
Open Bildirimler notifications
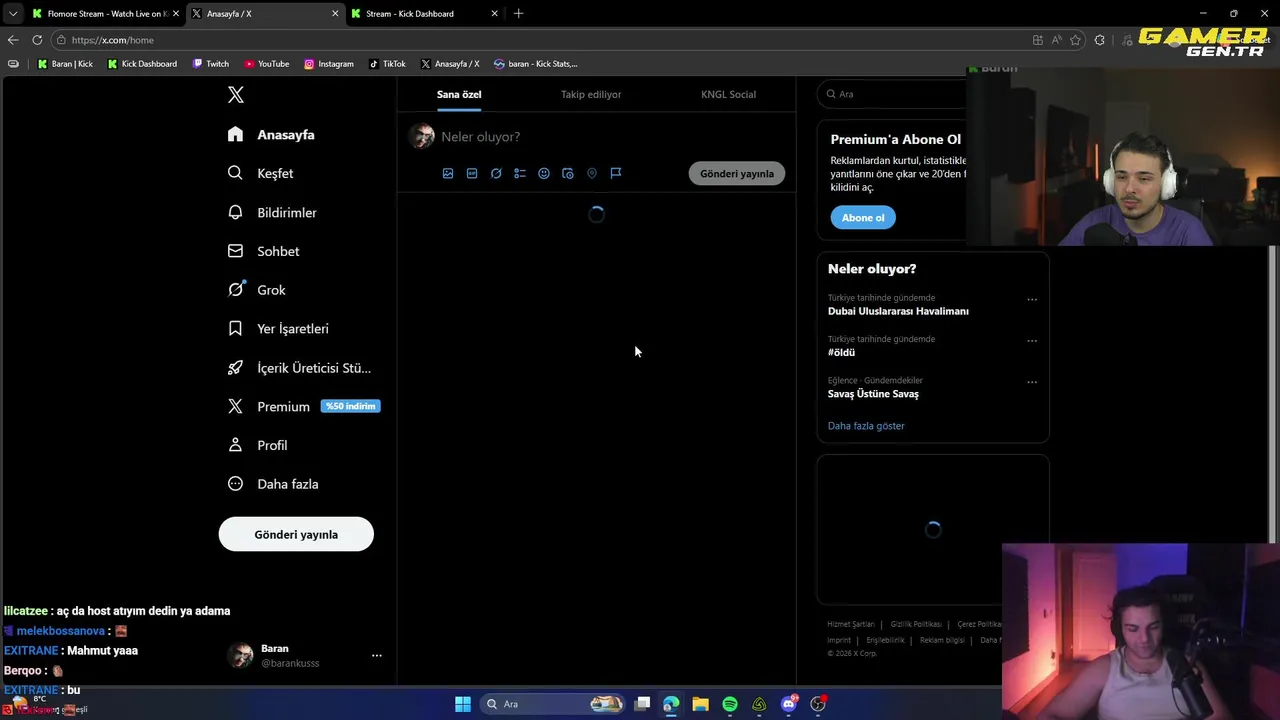point(272,212)
